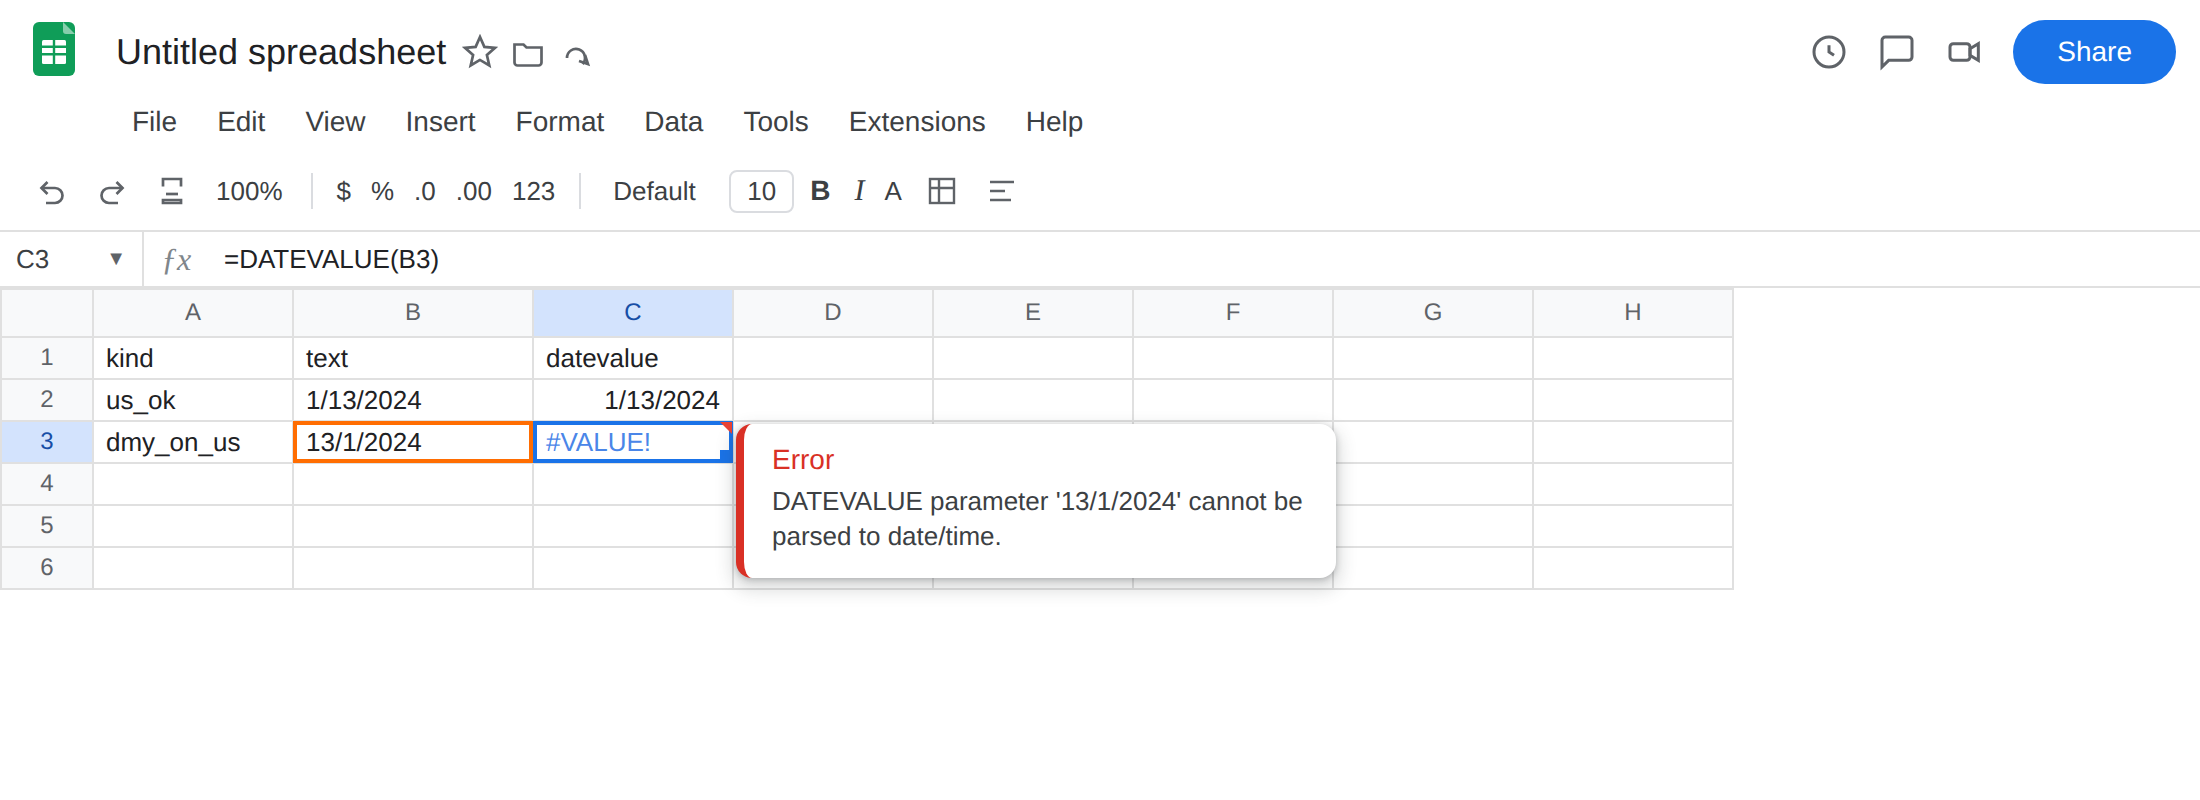Screen dimensions: 2200x800
Task: Click the blue Share button
Action: 2094,52
